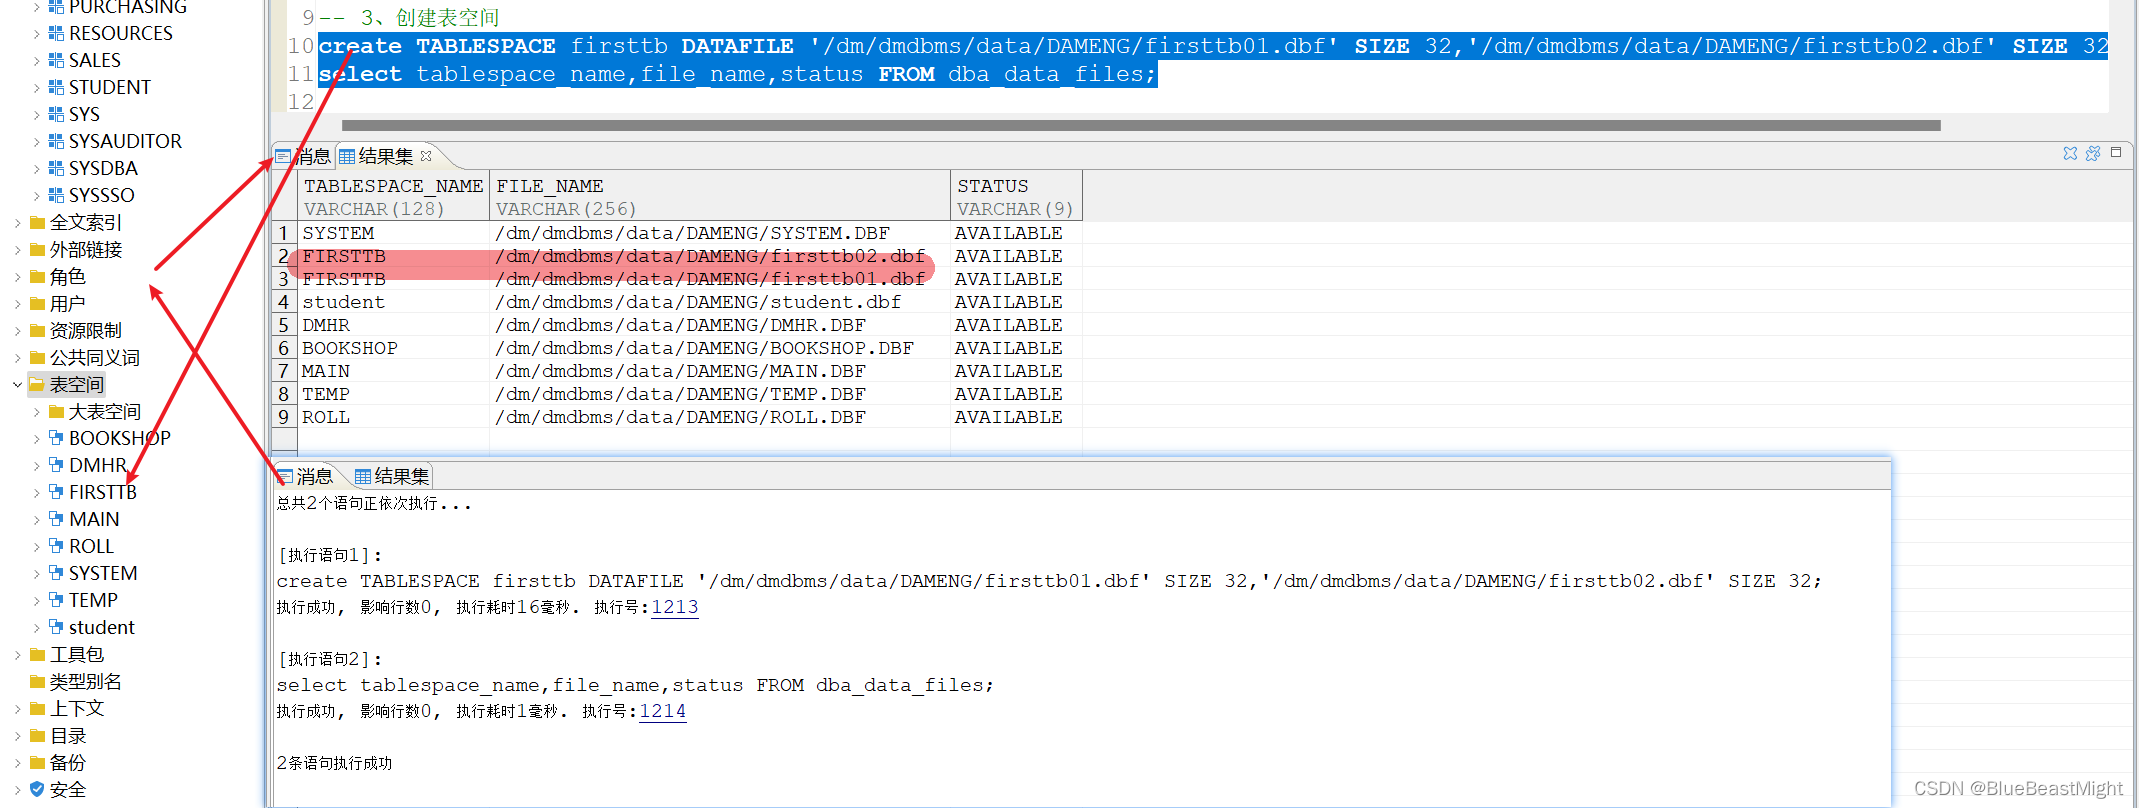Screen dimensions: 2139x808
Task: Click the ROLL tablespace icon in tree
Action: pyautogui.click(x=56, y=546)
